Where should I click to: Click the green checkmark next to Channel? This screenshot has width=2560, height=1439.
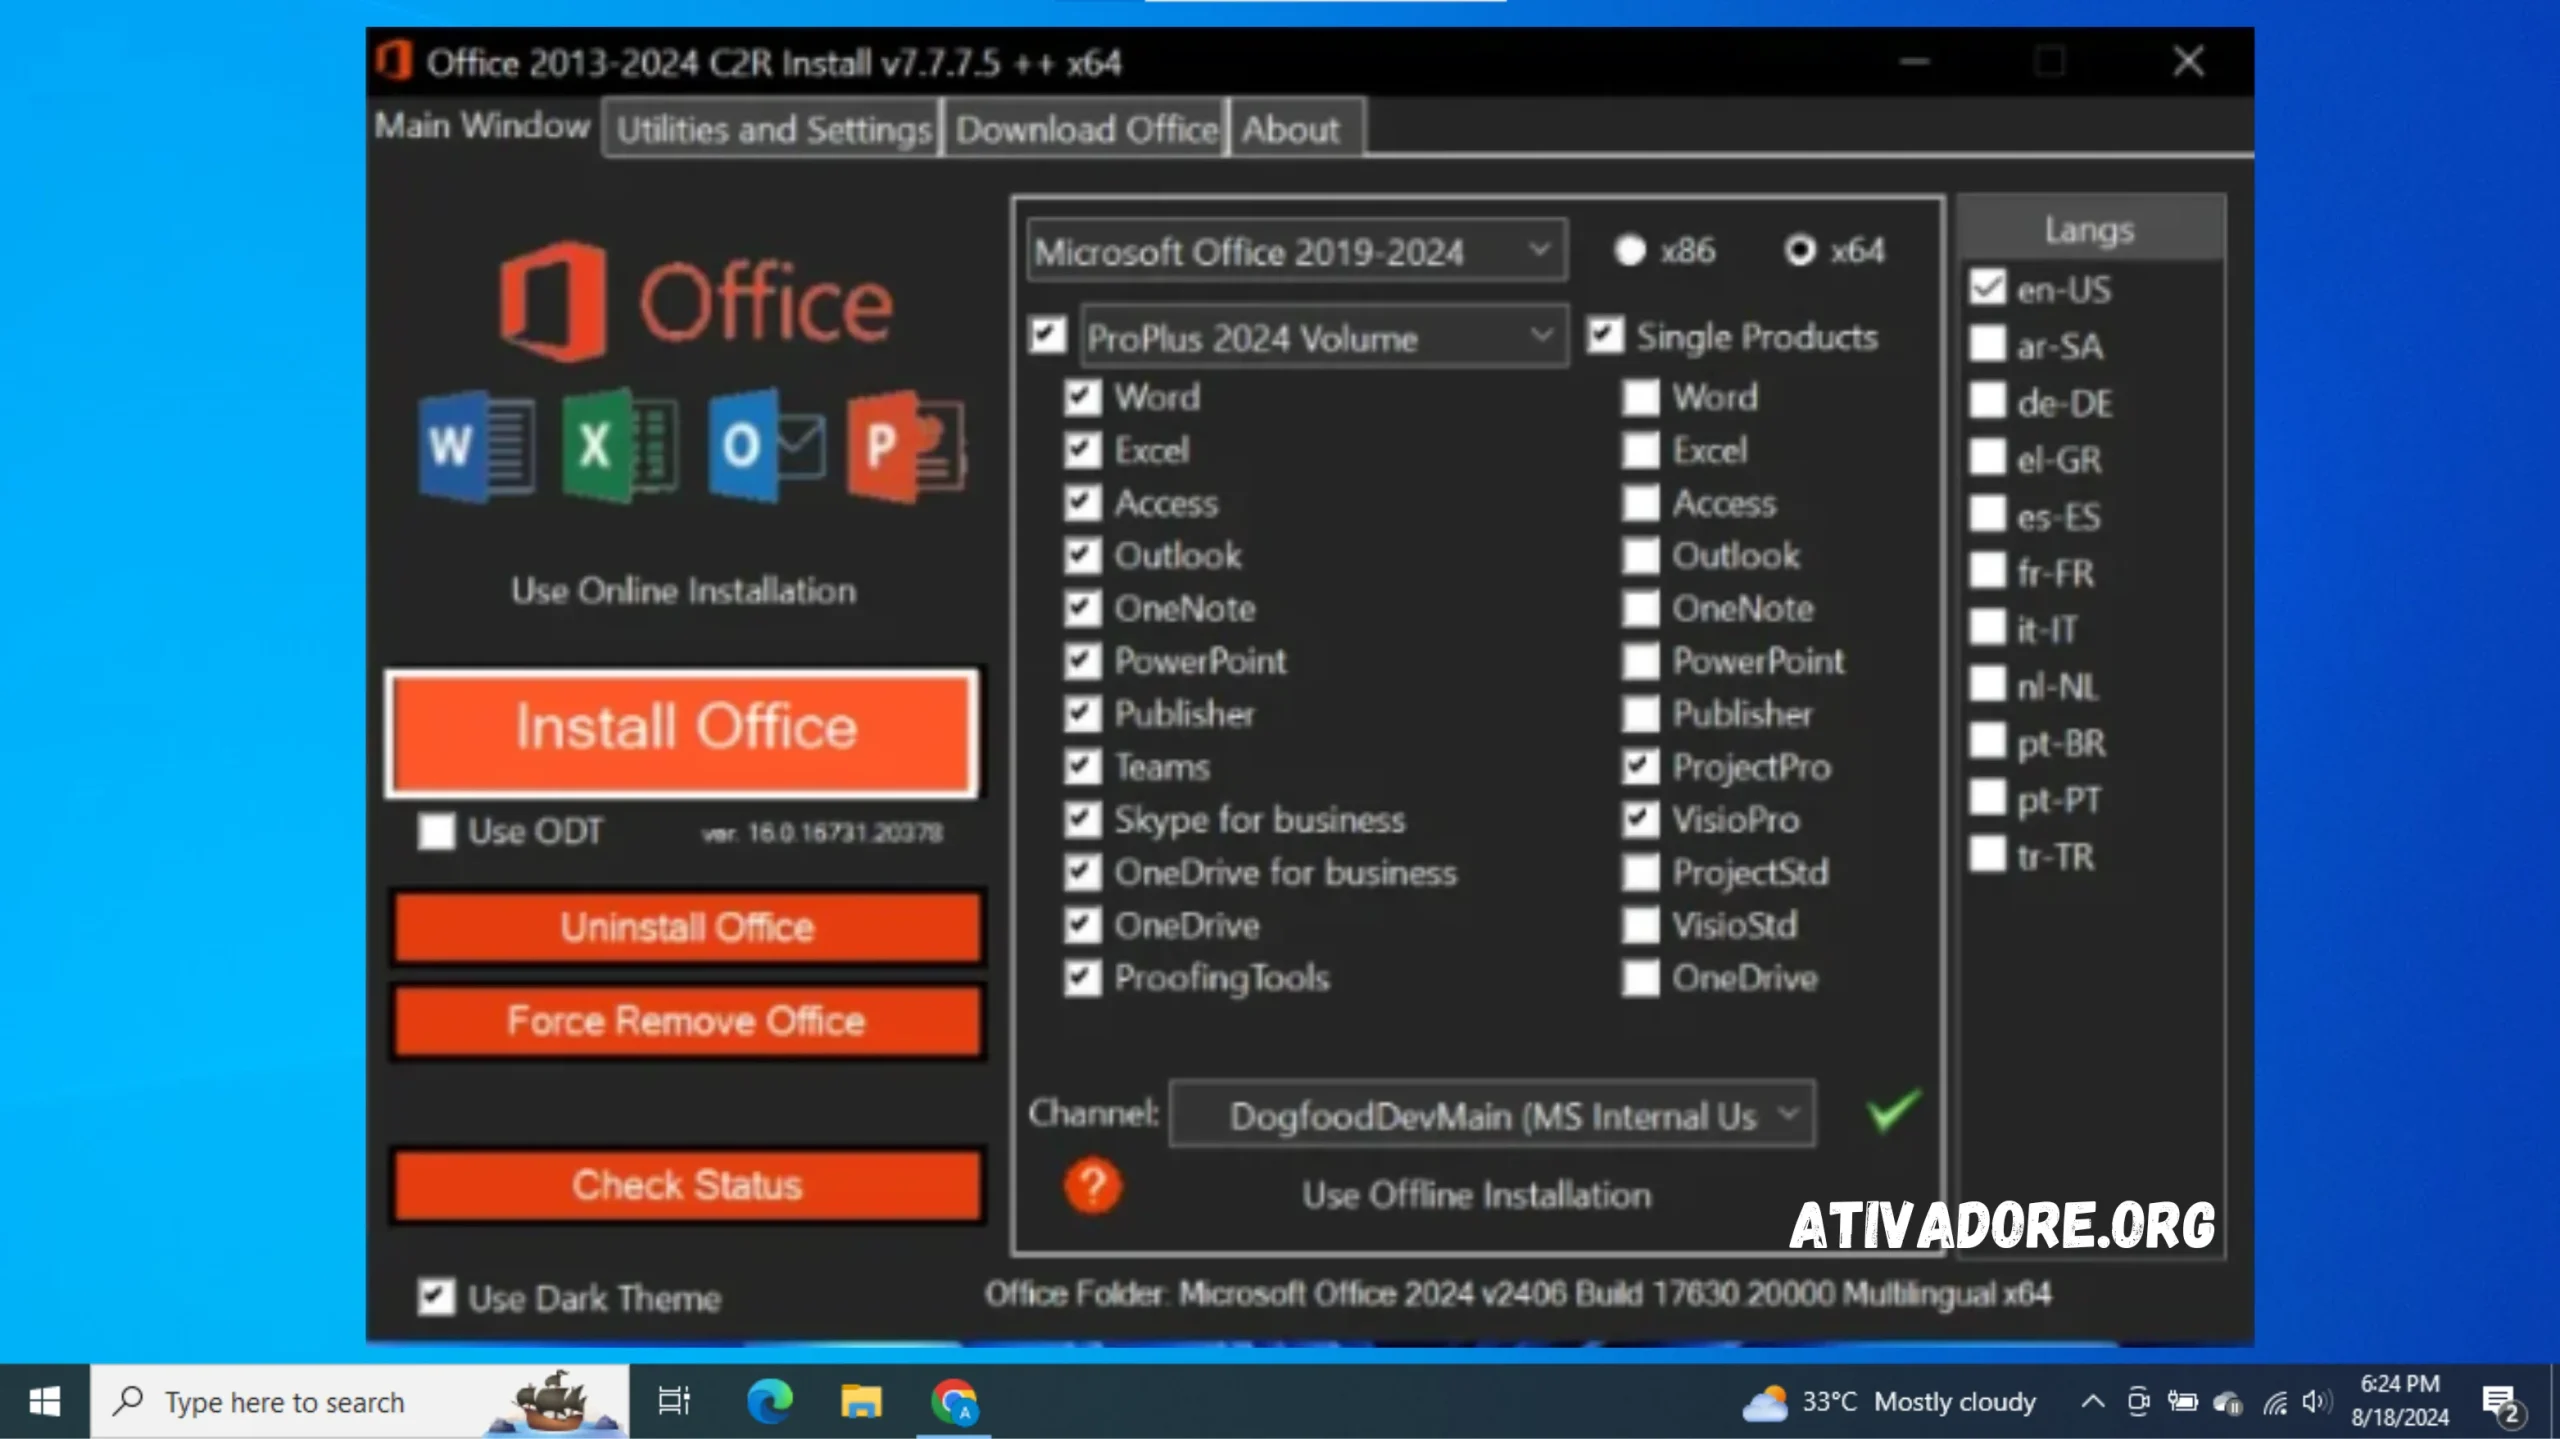click(x=1893, y=1111)
